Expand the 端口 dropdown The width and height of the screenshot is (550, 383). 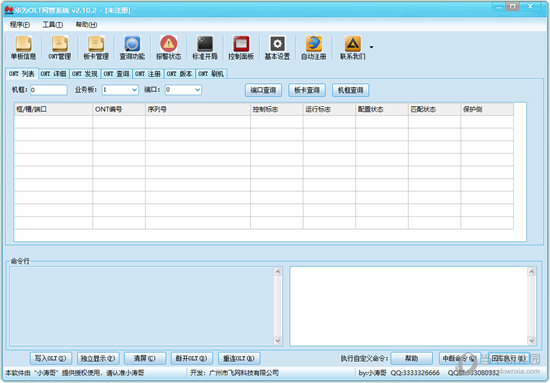point(198,90)
